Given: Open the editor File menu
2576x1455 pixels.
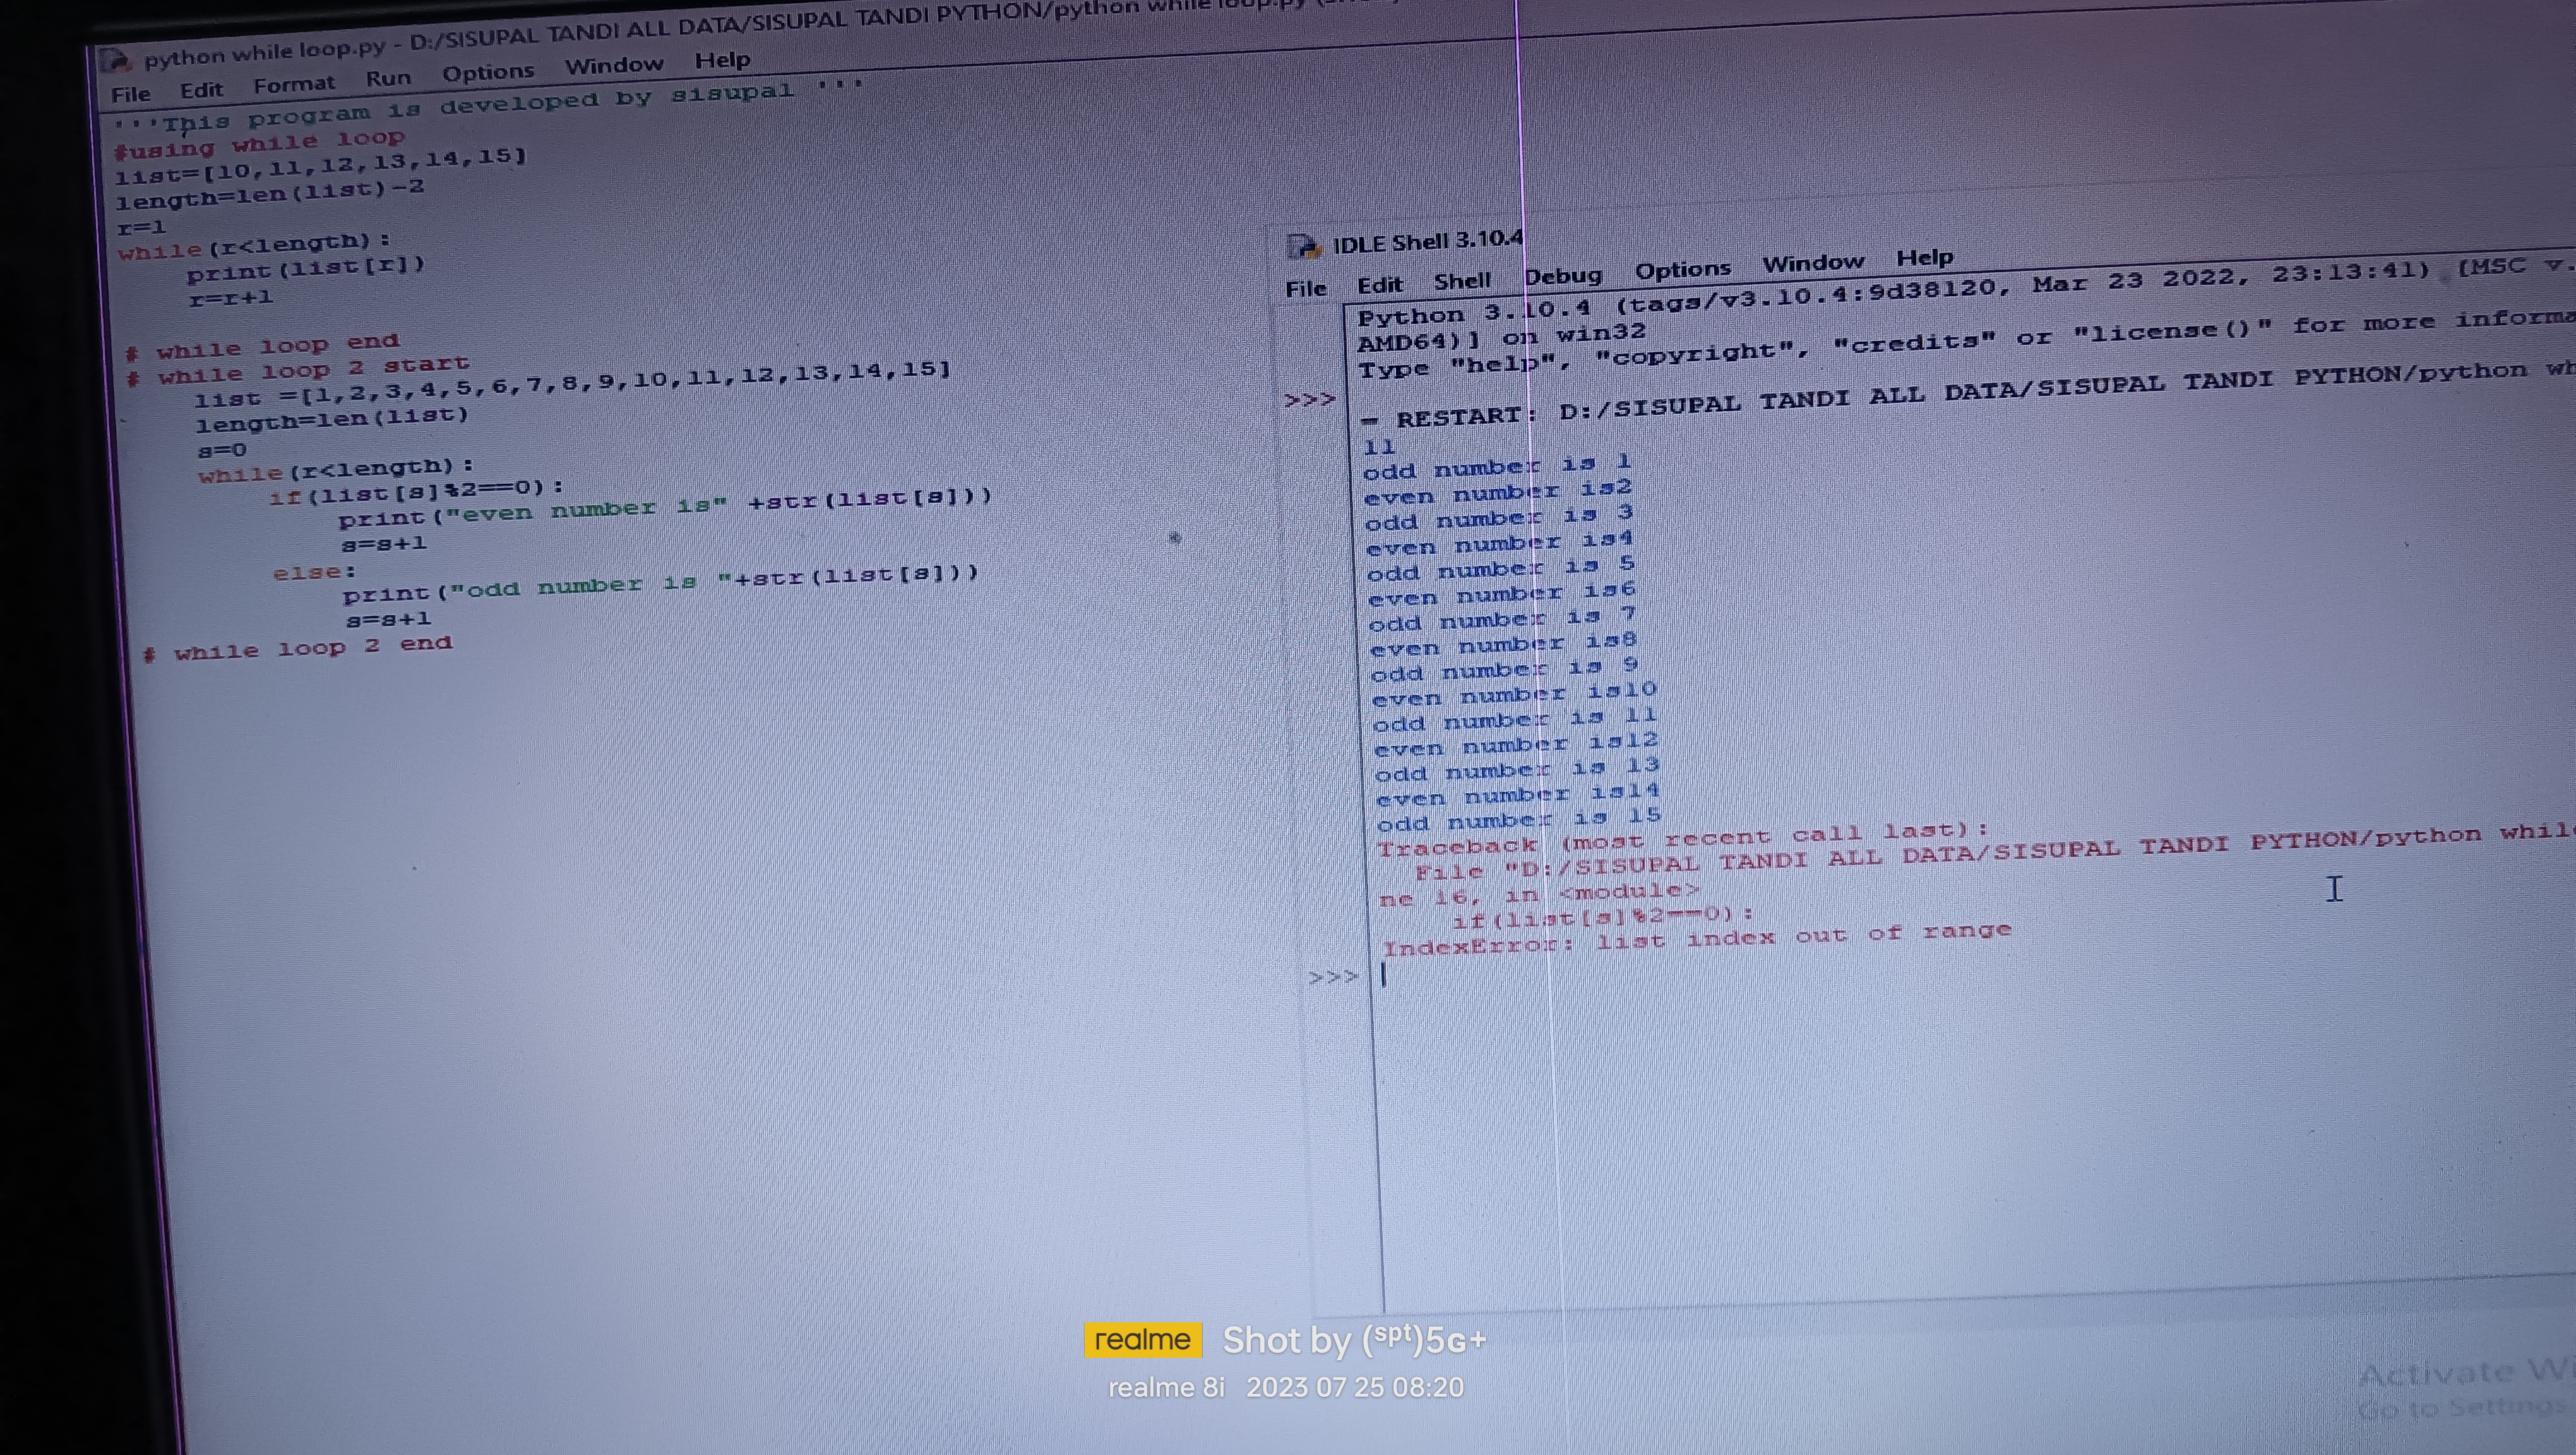Looking at the screenshot, I should tap(131, 94).
